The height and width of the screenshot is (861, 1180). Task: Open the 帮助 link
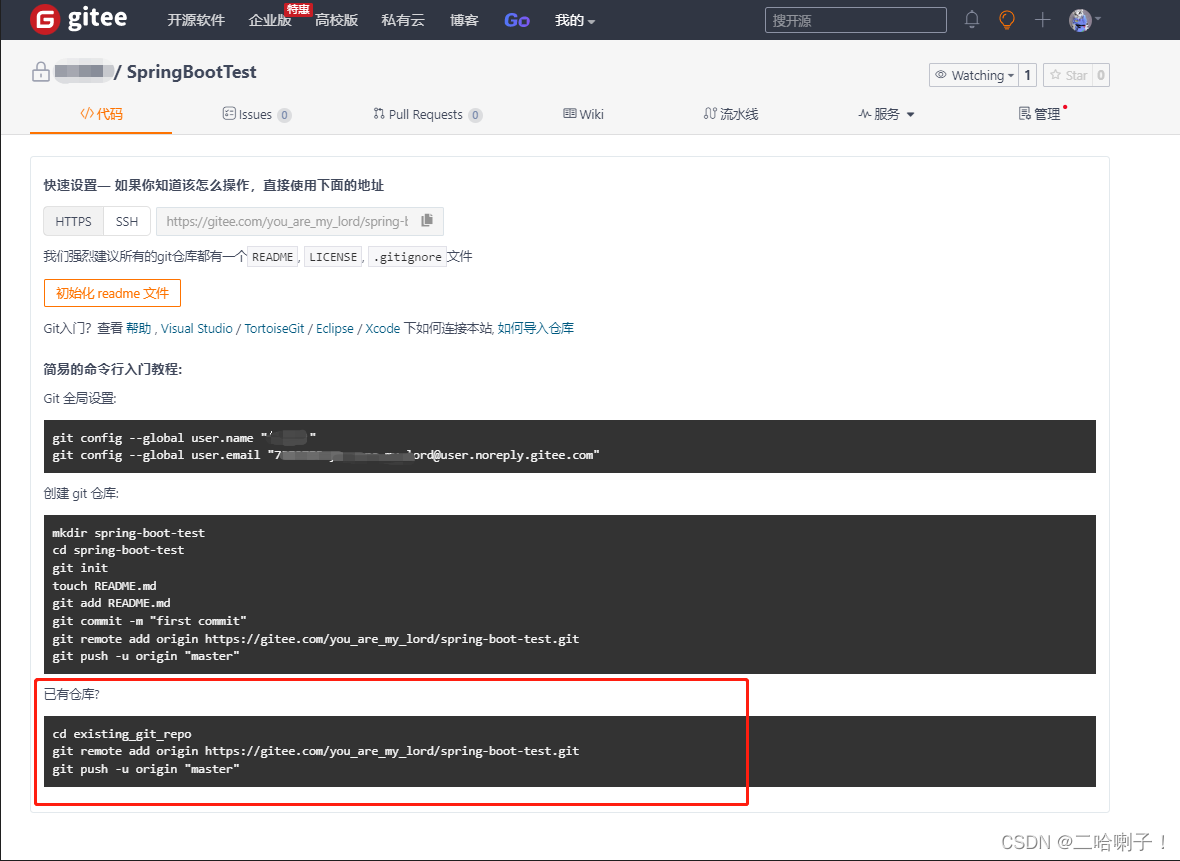point(138,328)
